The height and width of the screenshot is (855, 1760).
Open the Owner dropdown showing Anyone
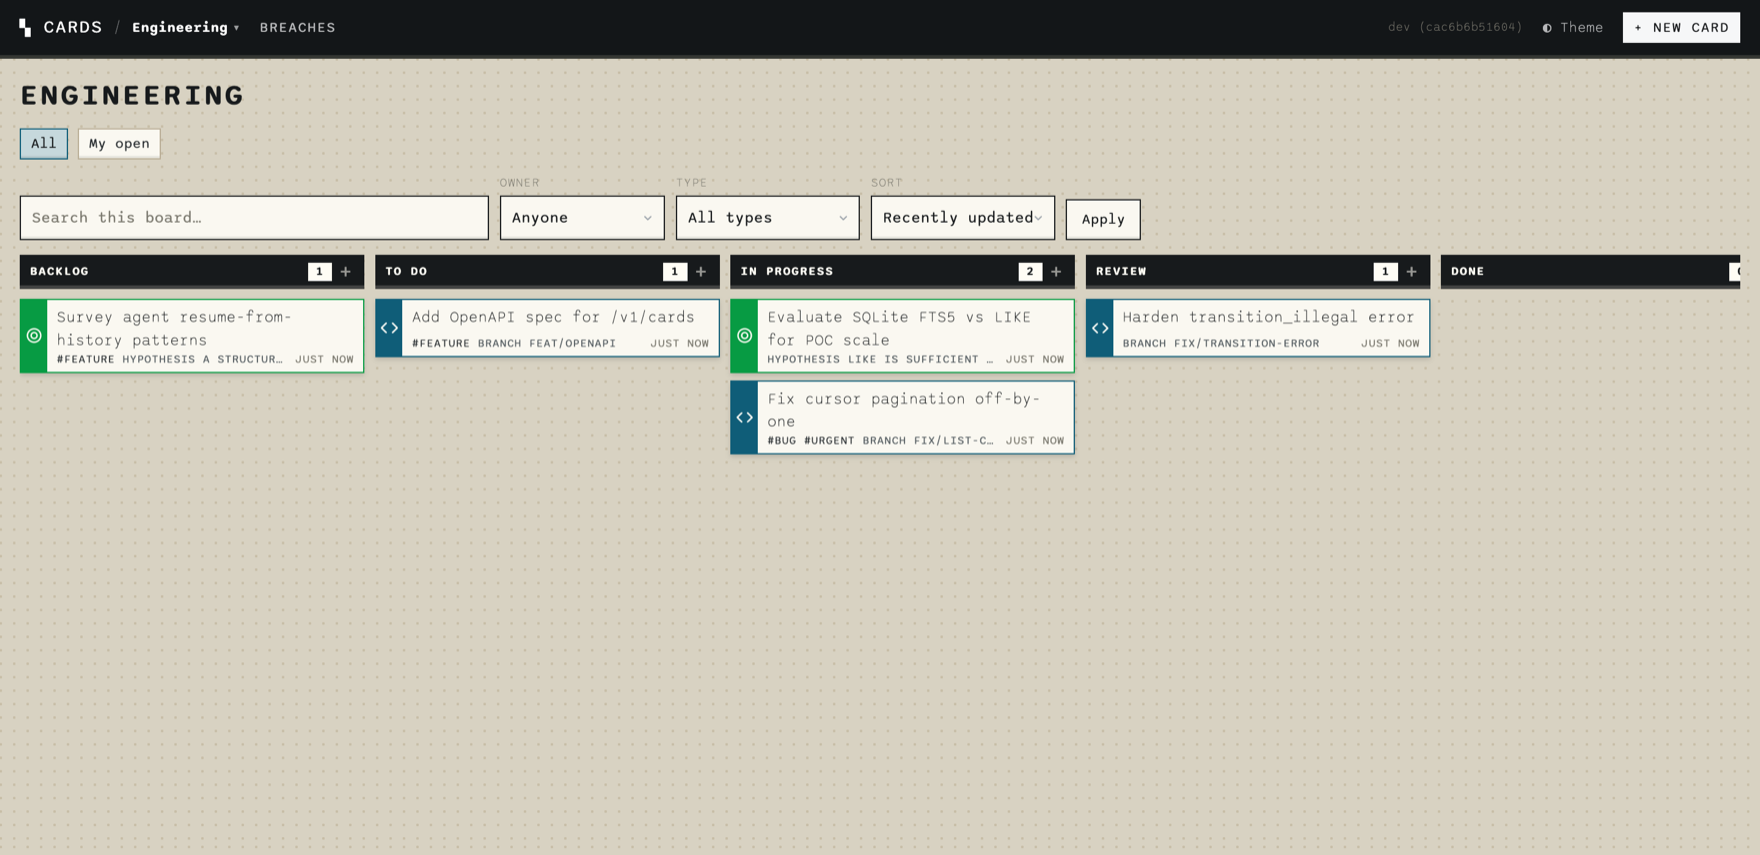pyautogui.click(x=582, y=217)
